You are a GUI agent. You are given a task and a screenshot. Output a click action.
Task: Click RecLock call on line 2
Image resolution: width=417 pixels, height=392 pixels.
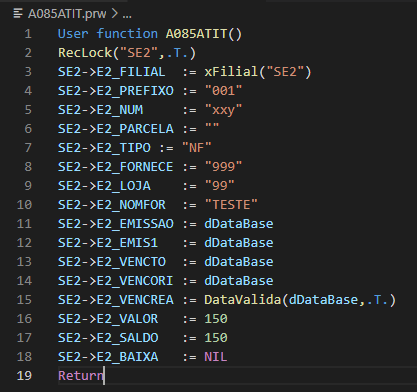pyautogui.click(x=127, y=53)
